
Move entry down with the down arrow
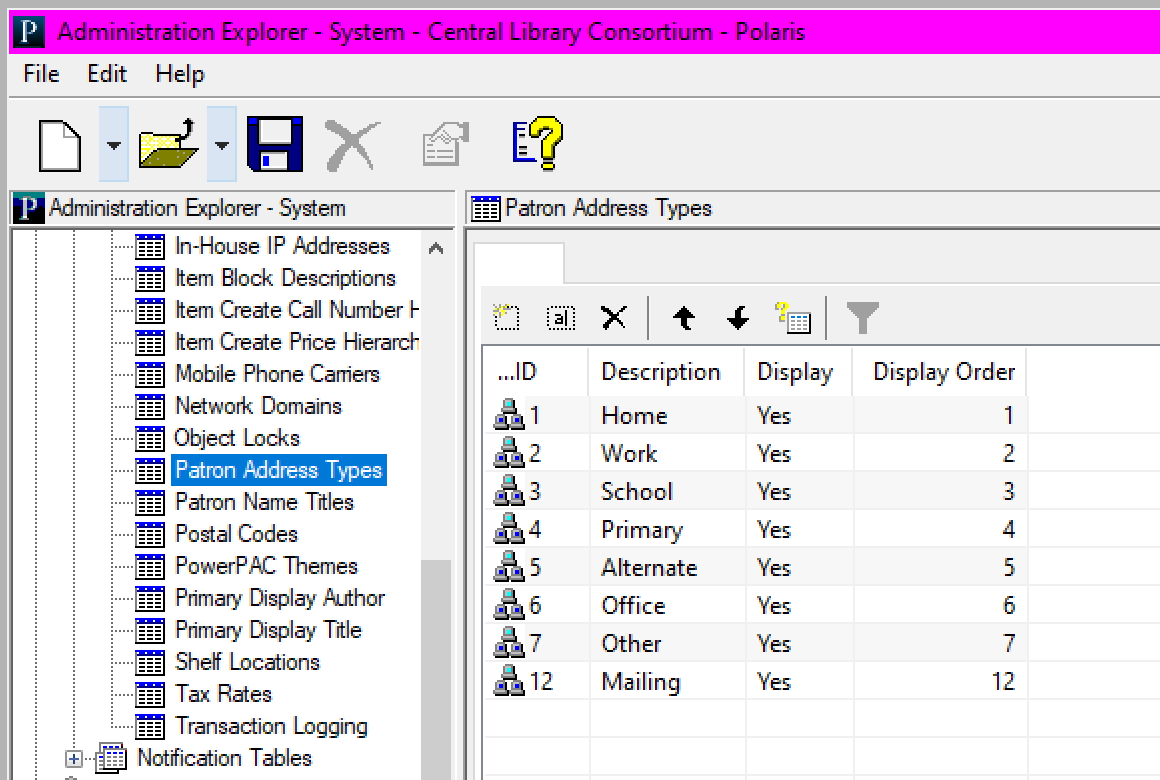tap(738, 318)
